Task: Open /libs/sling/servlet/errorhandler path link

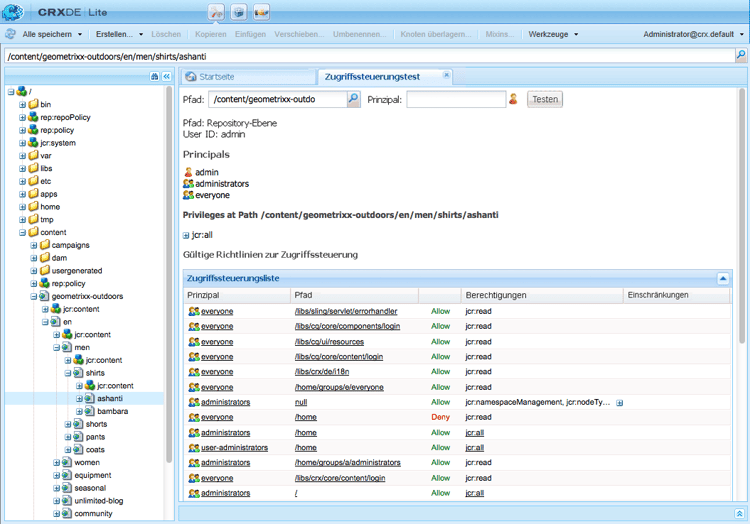Action: [x=346, y=311]
